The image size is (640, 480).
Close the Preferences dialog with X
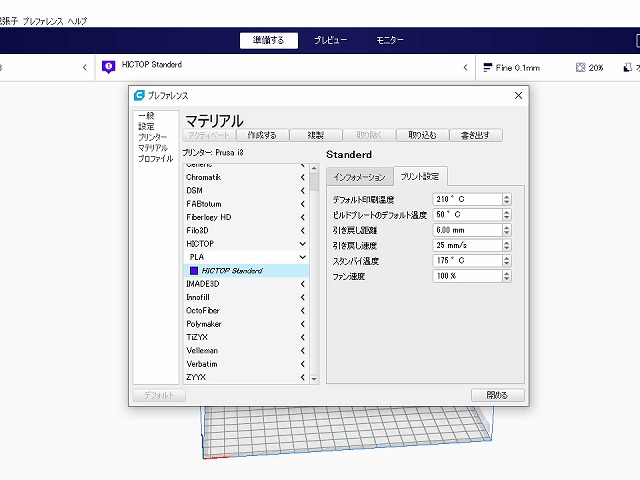coord(518,96)
